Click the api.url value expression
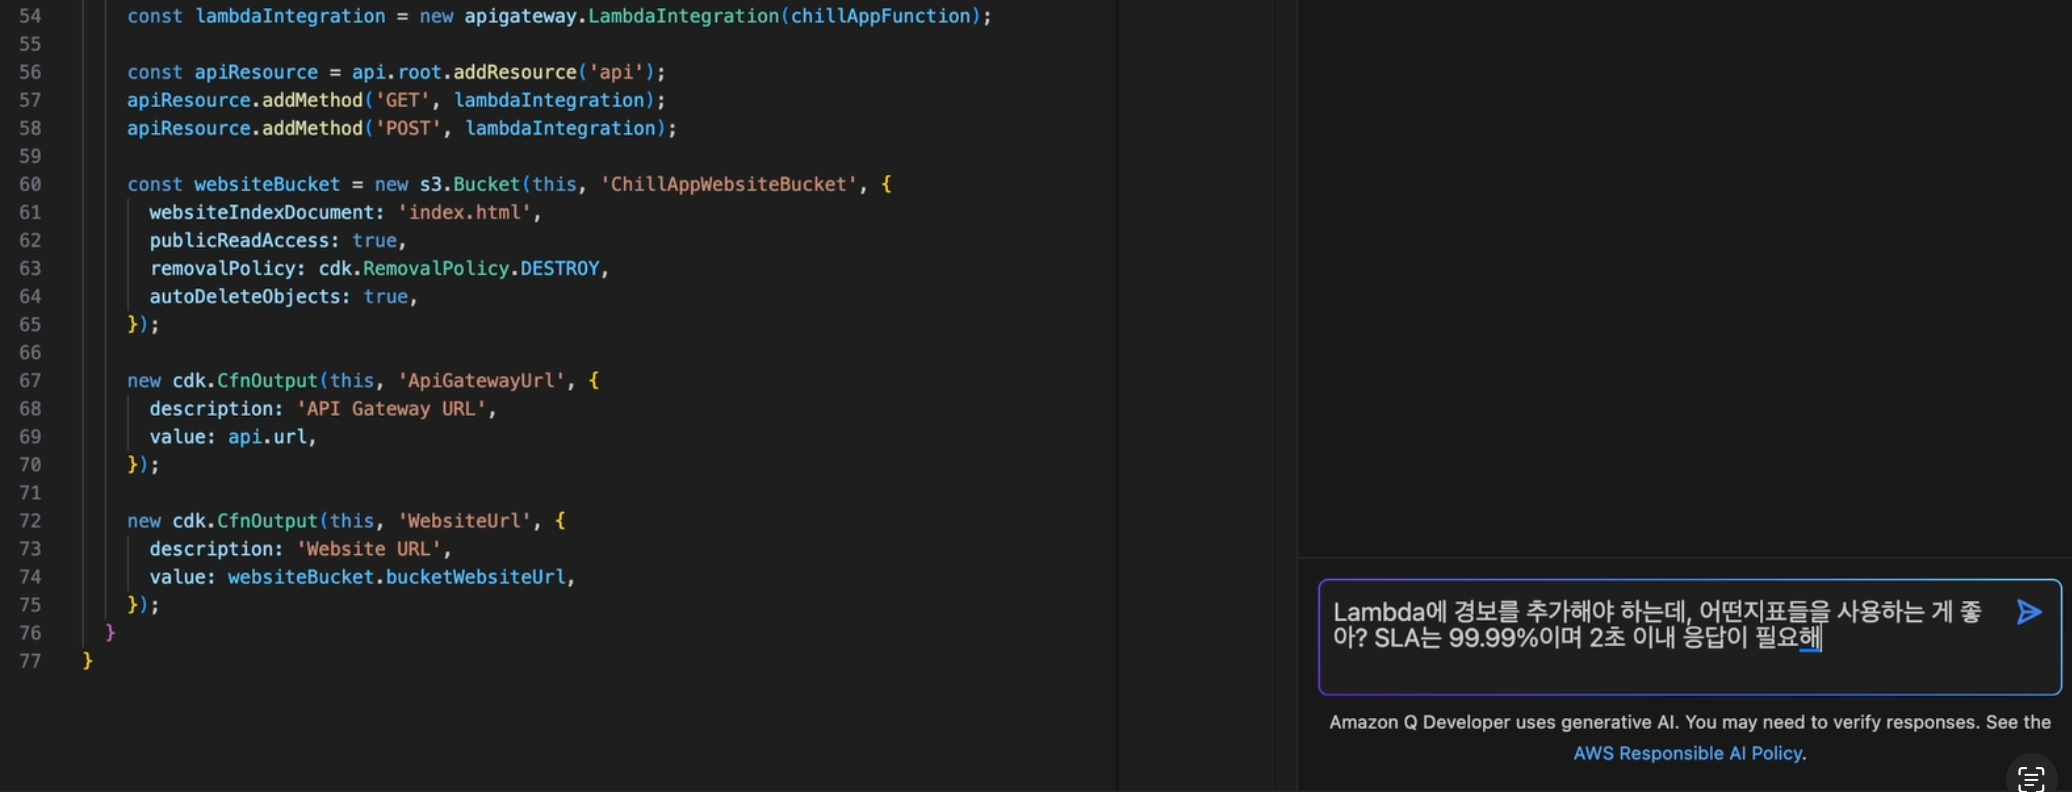 click(x=268, y=437)
